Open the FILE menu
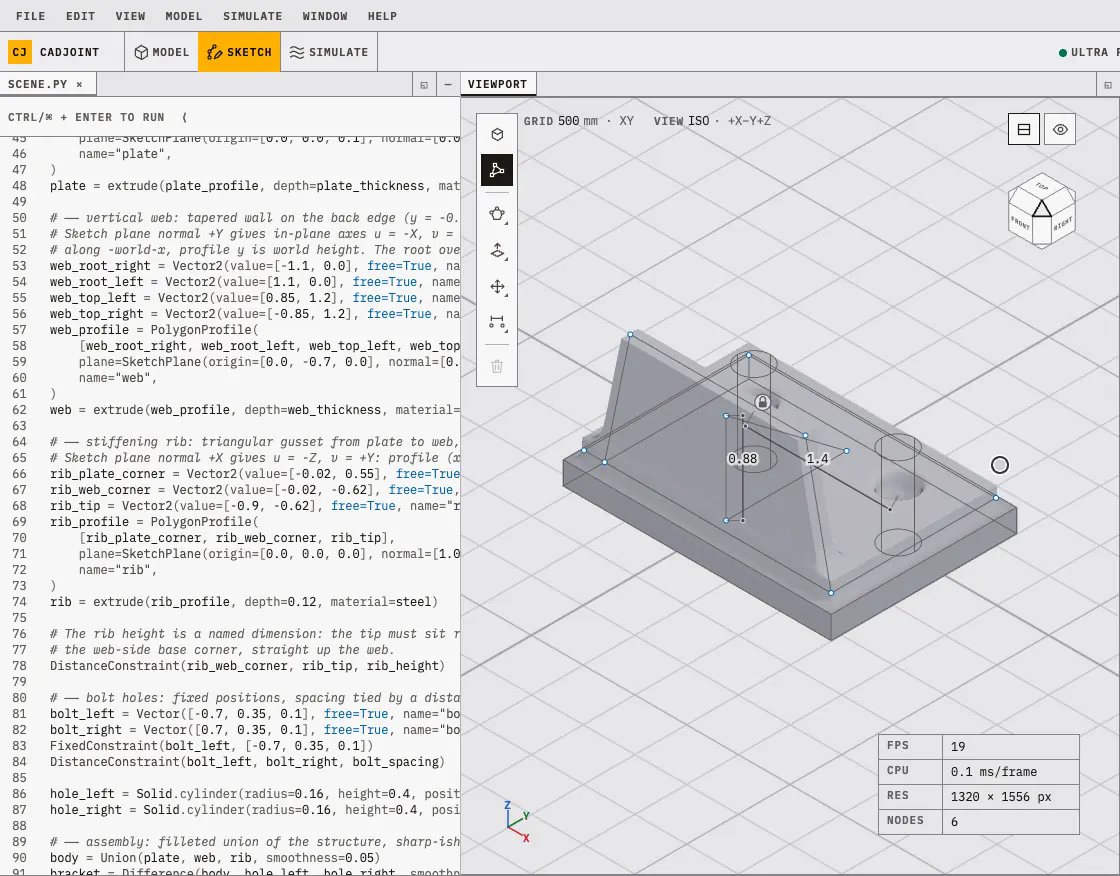The width and height of the screenshot is (1120, 876). pyautogui.click(x=31, y=16)
